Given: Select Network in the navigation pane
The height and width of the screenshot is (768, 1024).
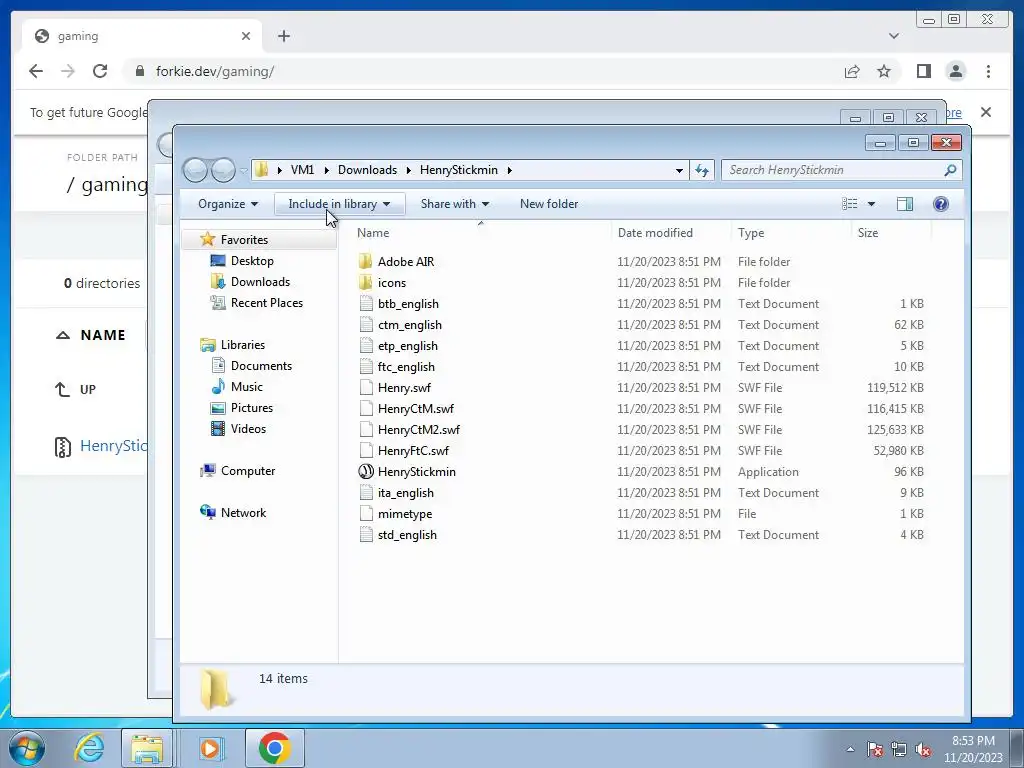Looking at the screenshot, I should [x=243, y=513].
